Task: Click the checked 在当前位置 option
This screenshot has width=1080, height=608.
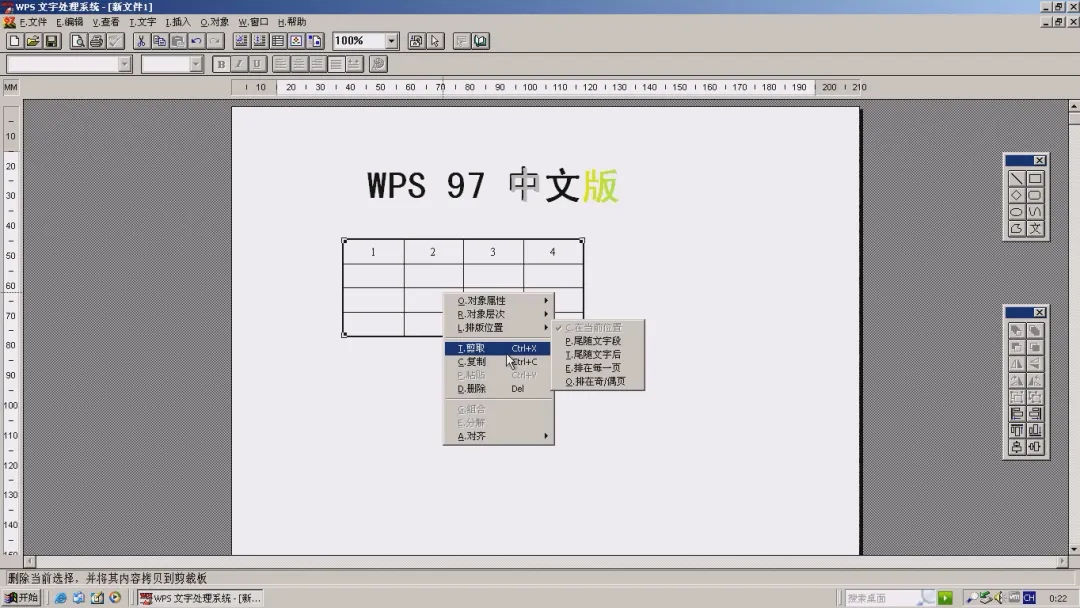Action: click(x=598, y=328)
